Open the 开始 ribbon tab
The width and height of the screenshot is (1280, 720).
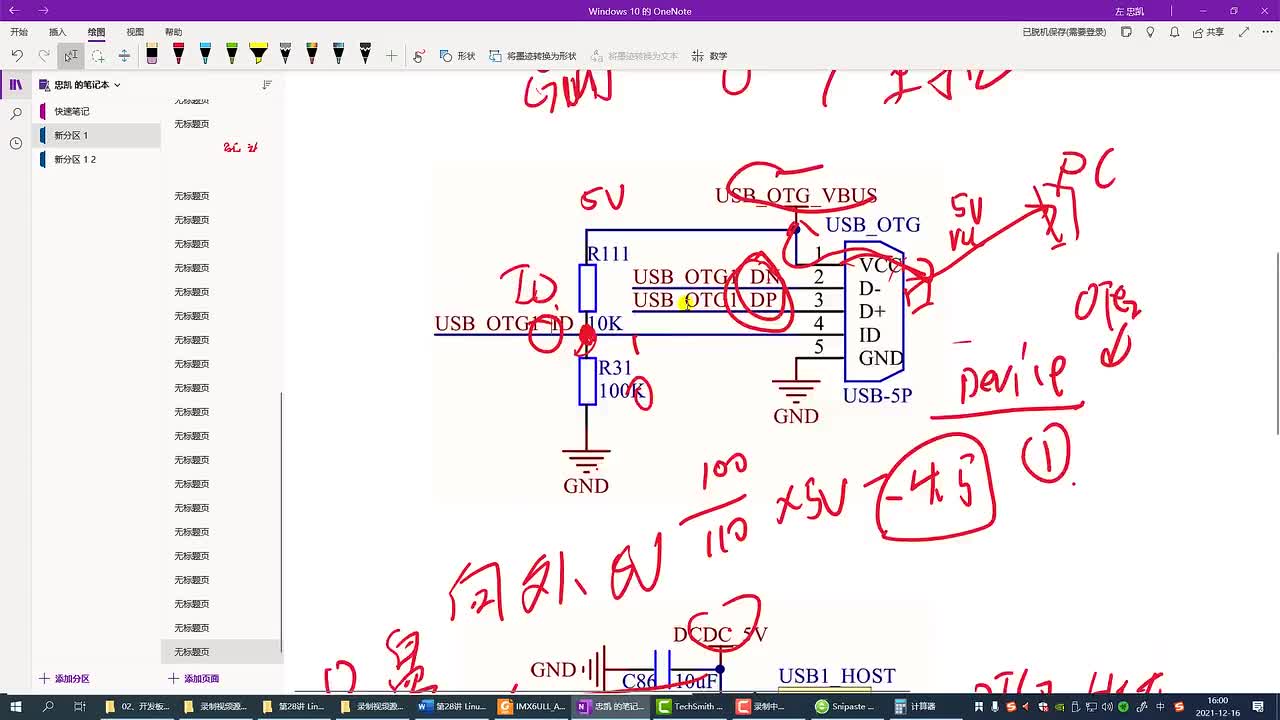click(19, 32)
